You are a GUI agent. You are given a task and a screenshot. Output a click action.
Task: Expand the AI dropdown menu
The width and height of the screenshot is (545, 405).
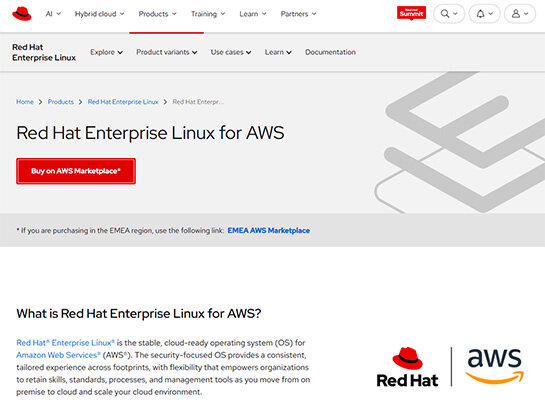click(53, 14)
